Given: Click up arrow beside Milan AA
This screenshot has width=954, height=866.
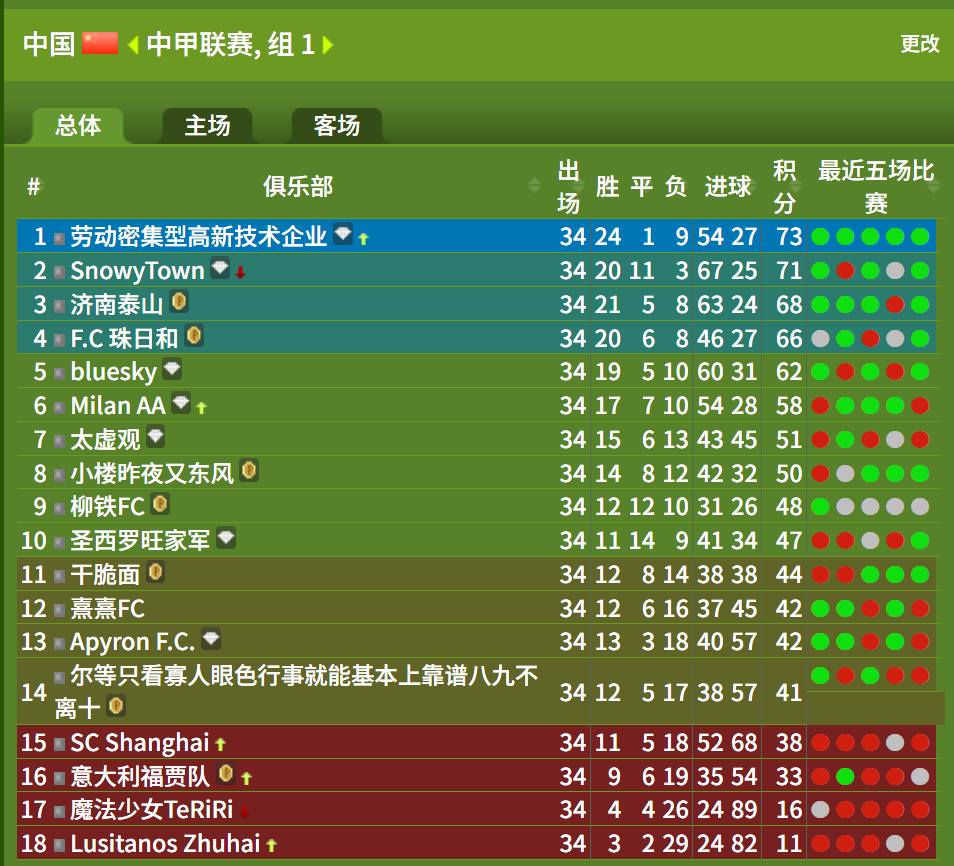Looking at the screenshot, I should click(201, 408).
